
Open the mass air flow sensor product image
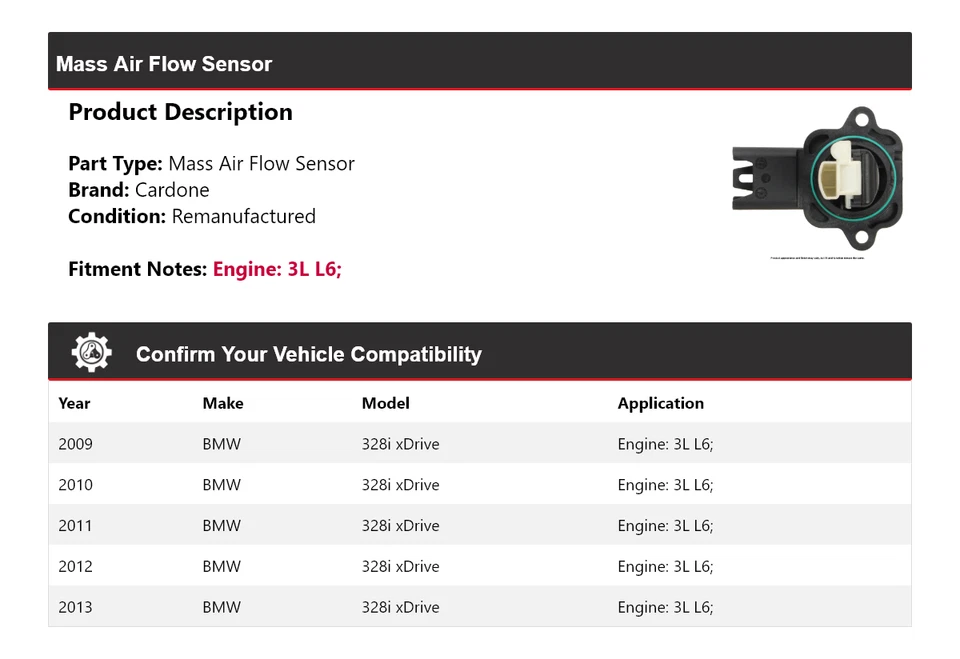tap(817, 178)
